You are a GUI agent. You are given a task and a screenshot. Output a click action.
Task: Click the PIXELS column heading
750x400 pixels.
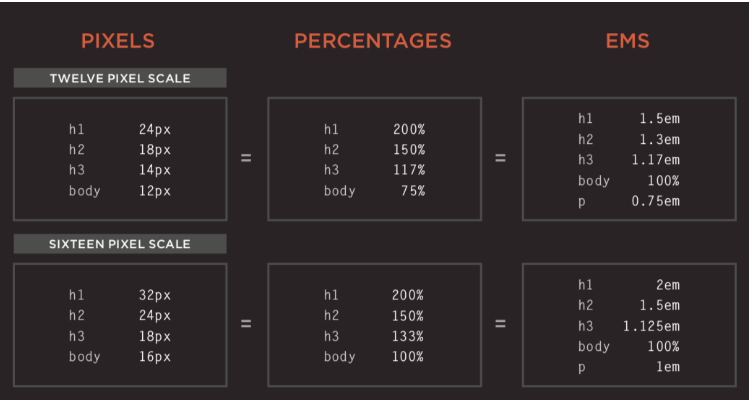(118, 41)
